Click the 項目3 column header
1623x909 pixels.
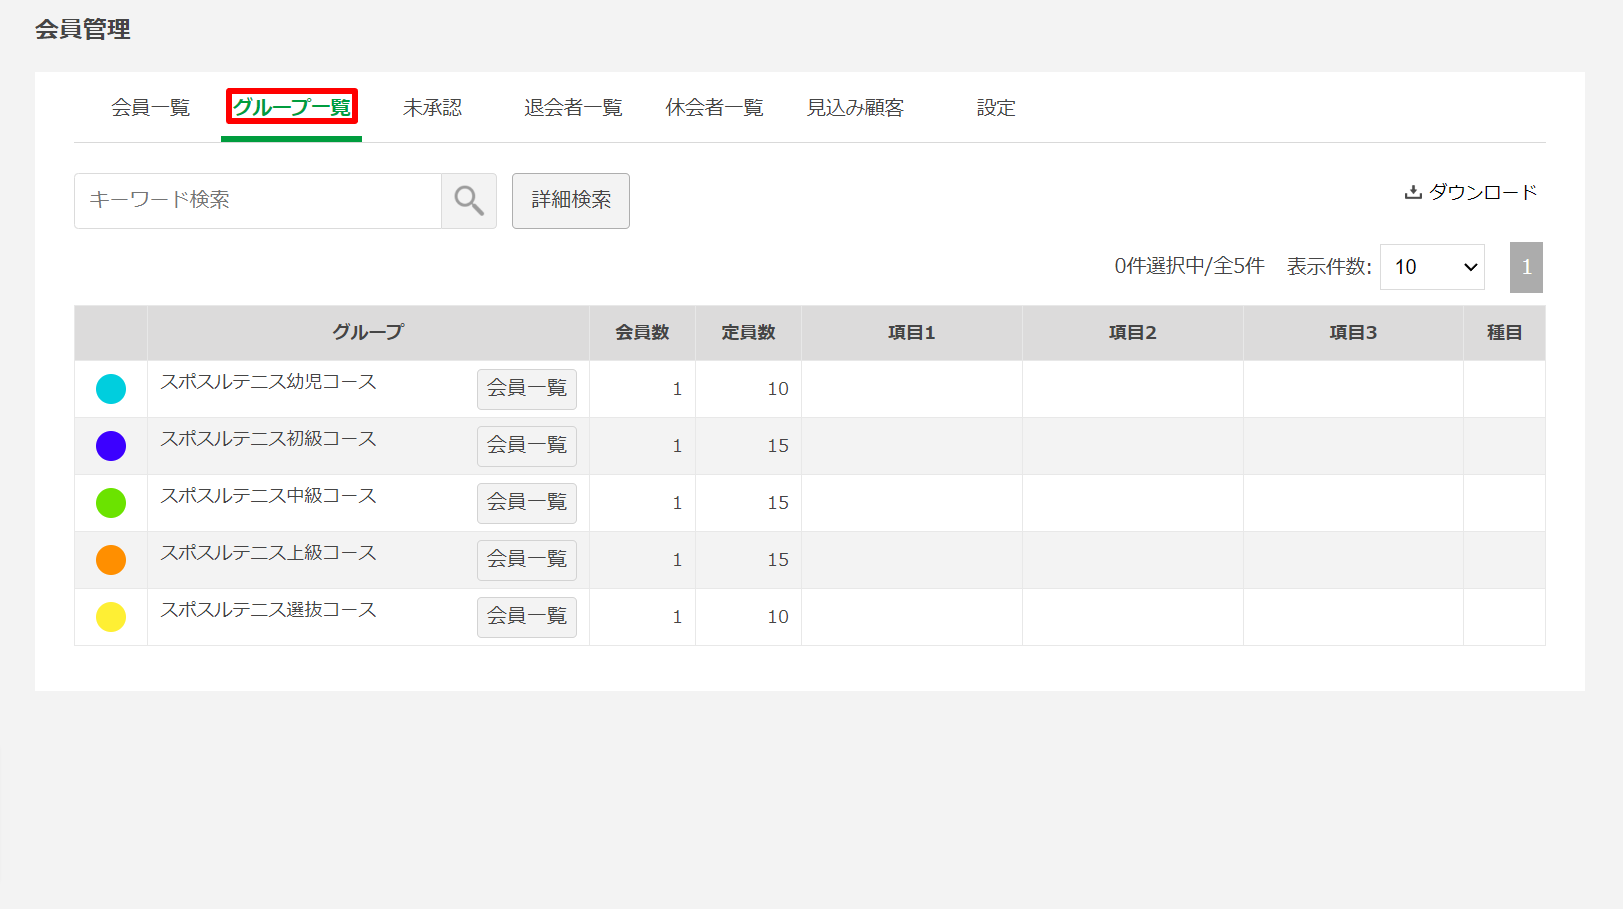[1353, 332]
